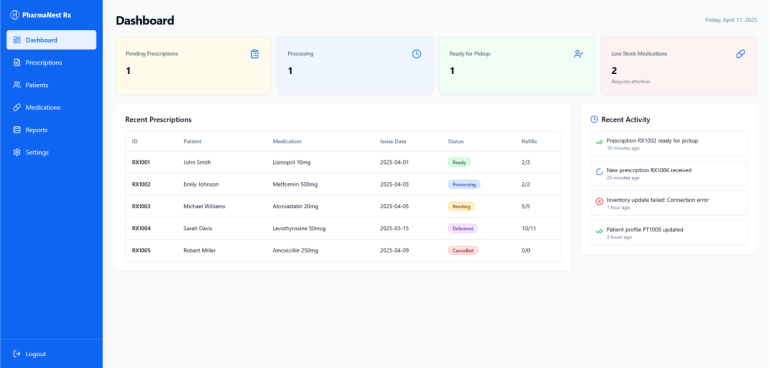
Task: Click 'Prescription RX1002 ready for pickup' activity text
Action: click(x=652, y=141)
